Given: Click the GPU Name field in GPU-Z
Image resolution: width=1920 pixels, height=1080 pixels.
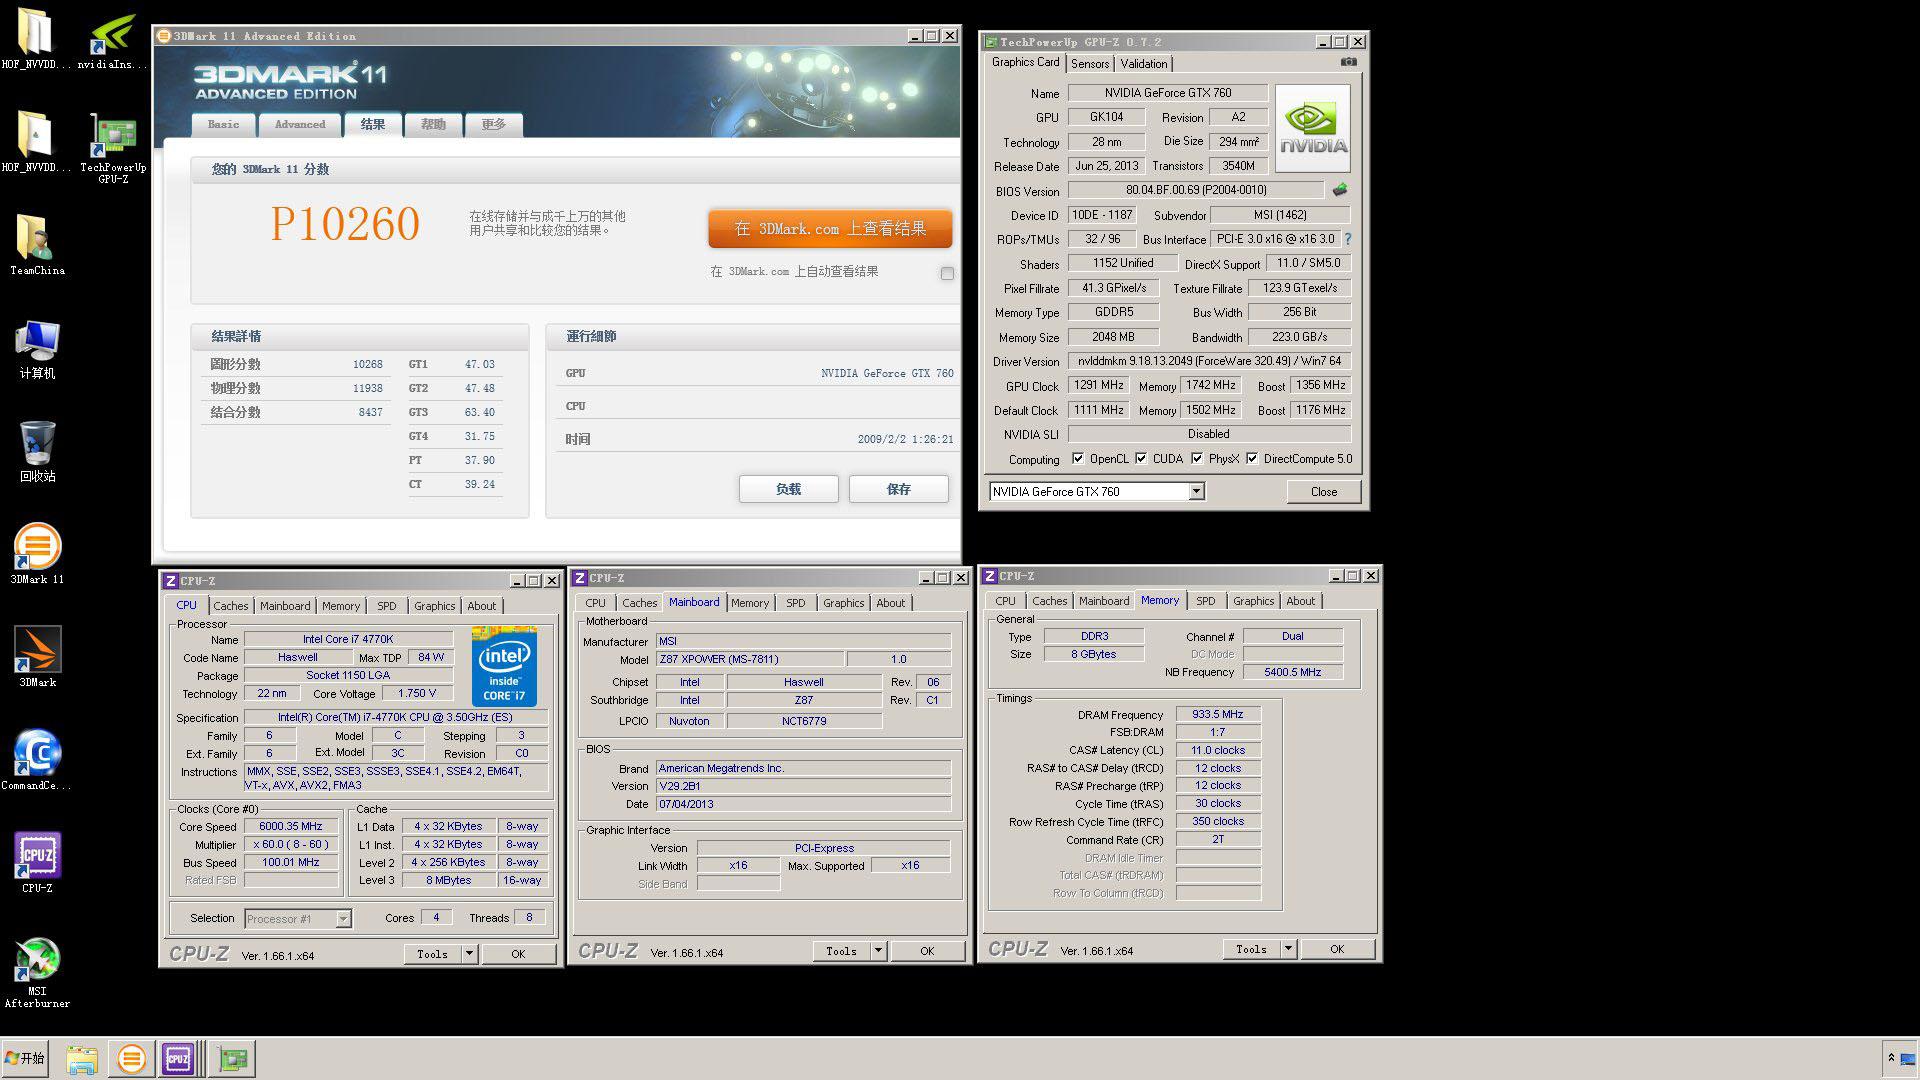Looking at the screenshot, I should pyautogui.click(x=1168, y=92).
